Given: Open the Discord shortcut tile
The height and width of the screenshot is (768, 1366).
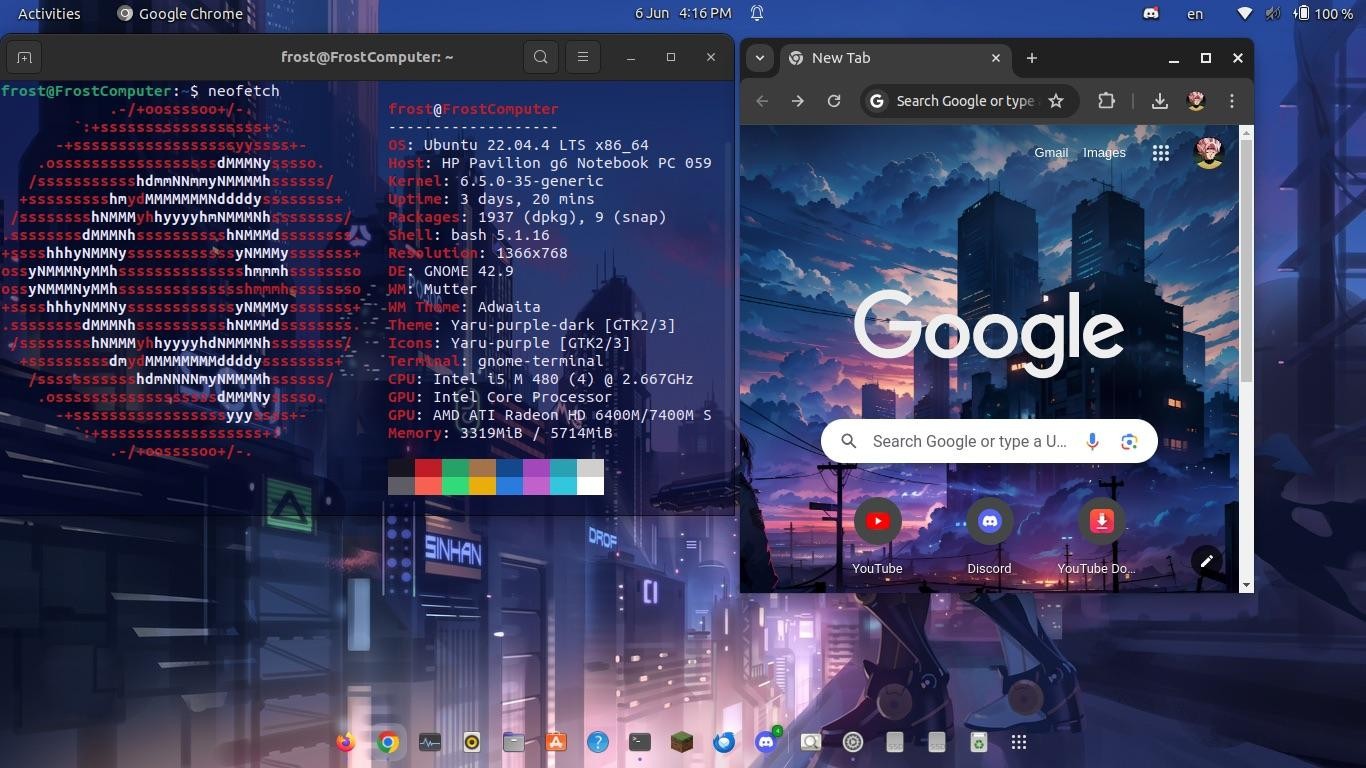Looking at the screenshot, I should (x=989, y=535).
